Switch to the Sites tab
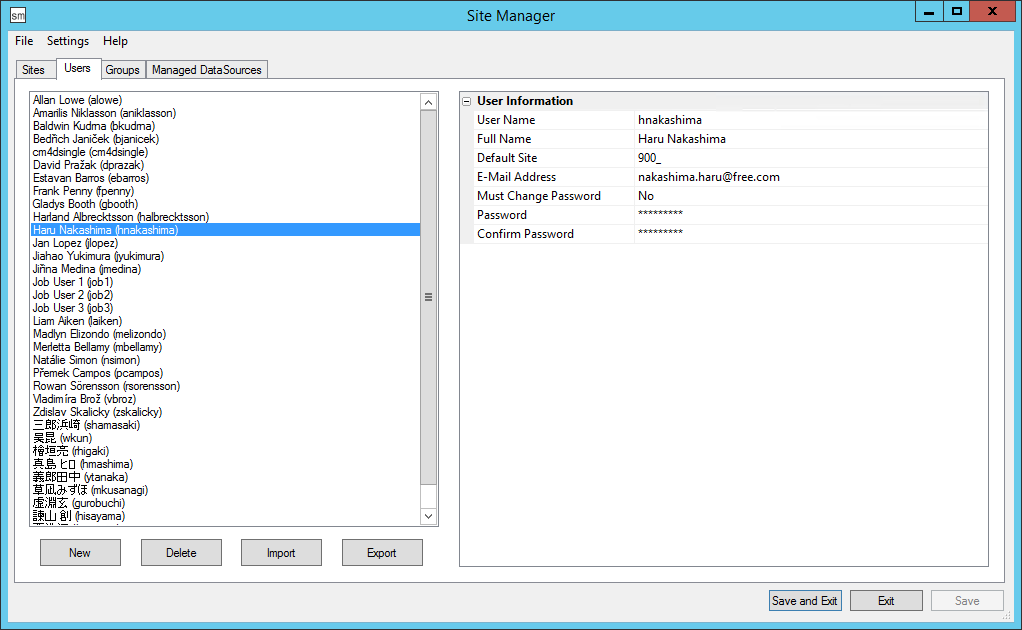This screenshot has height=630, width=1022. click(x=33, y=70)
